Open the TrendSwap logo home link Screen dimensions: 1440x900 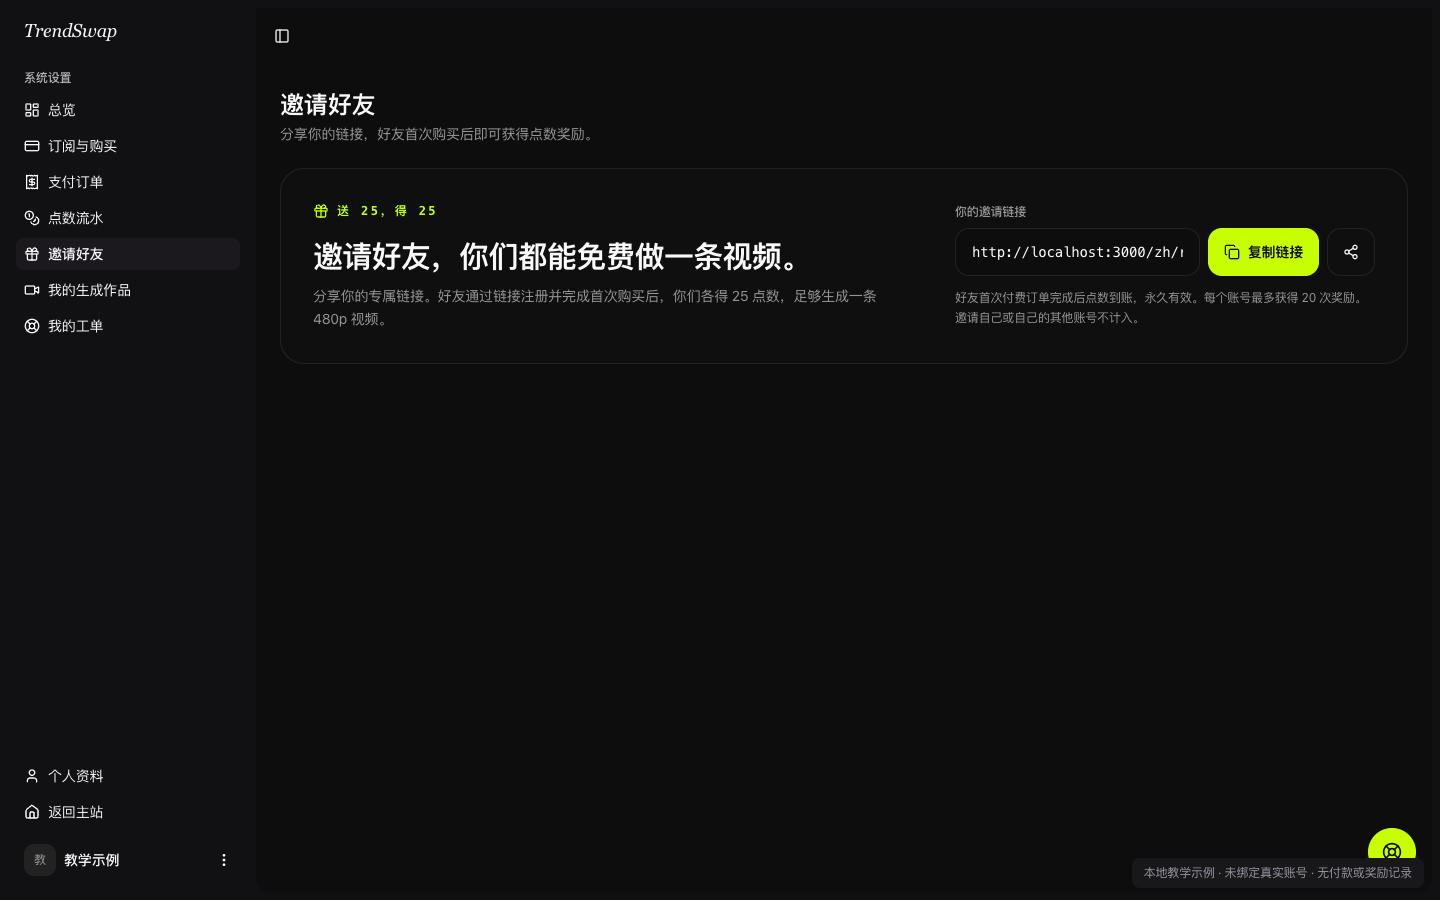70,31
